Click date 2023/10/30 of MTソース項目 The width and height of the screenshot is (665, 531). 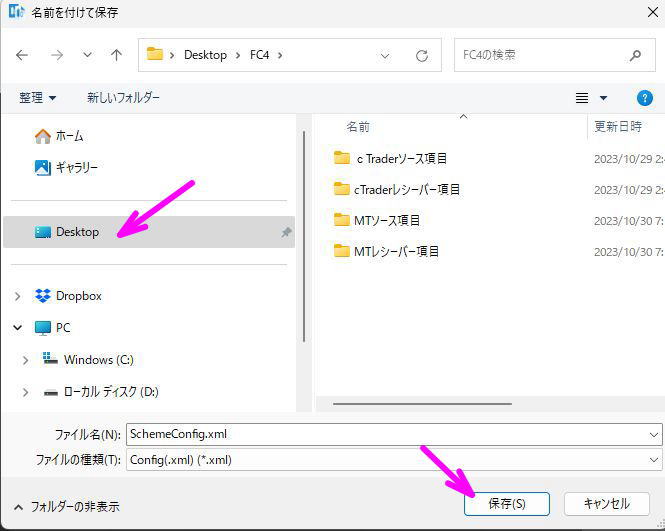pyautogui.click(x=628, y=221)
